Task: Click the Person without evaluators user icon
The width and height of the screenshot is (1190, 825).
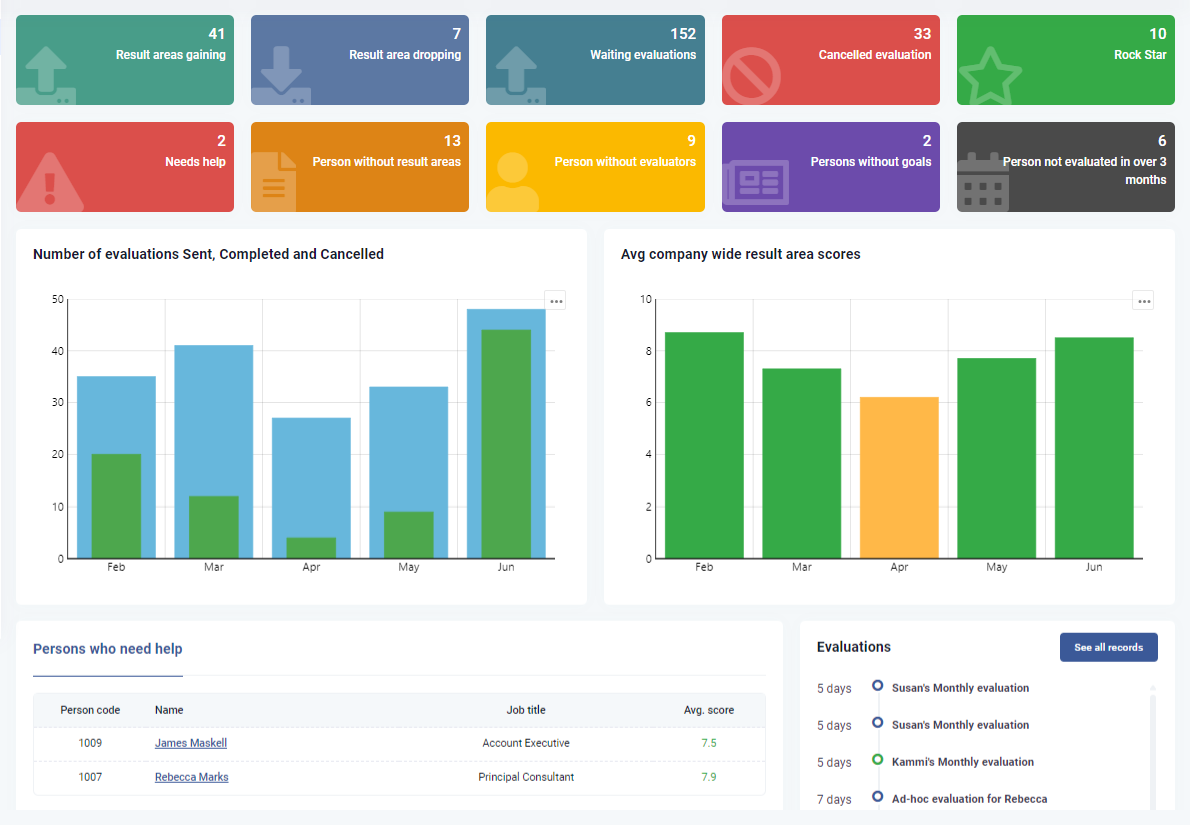Action: [512, 183]
